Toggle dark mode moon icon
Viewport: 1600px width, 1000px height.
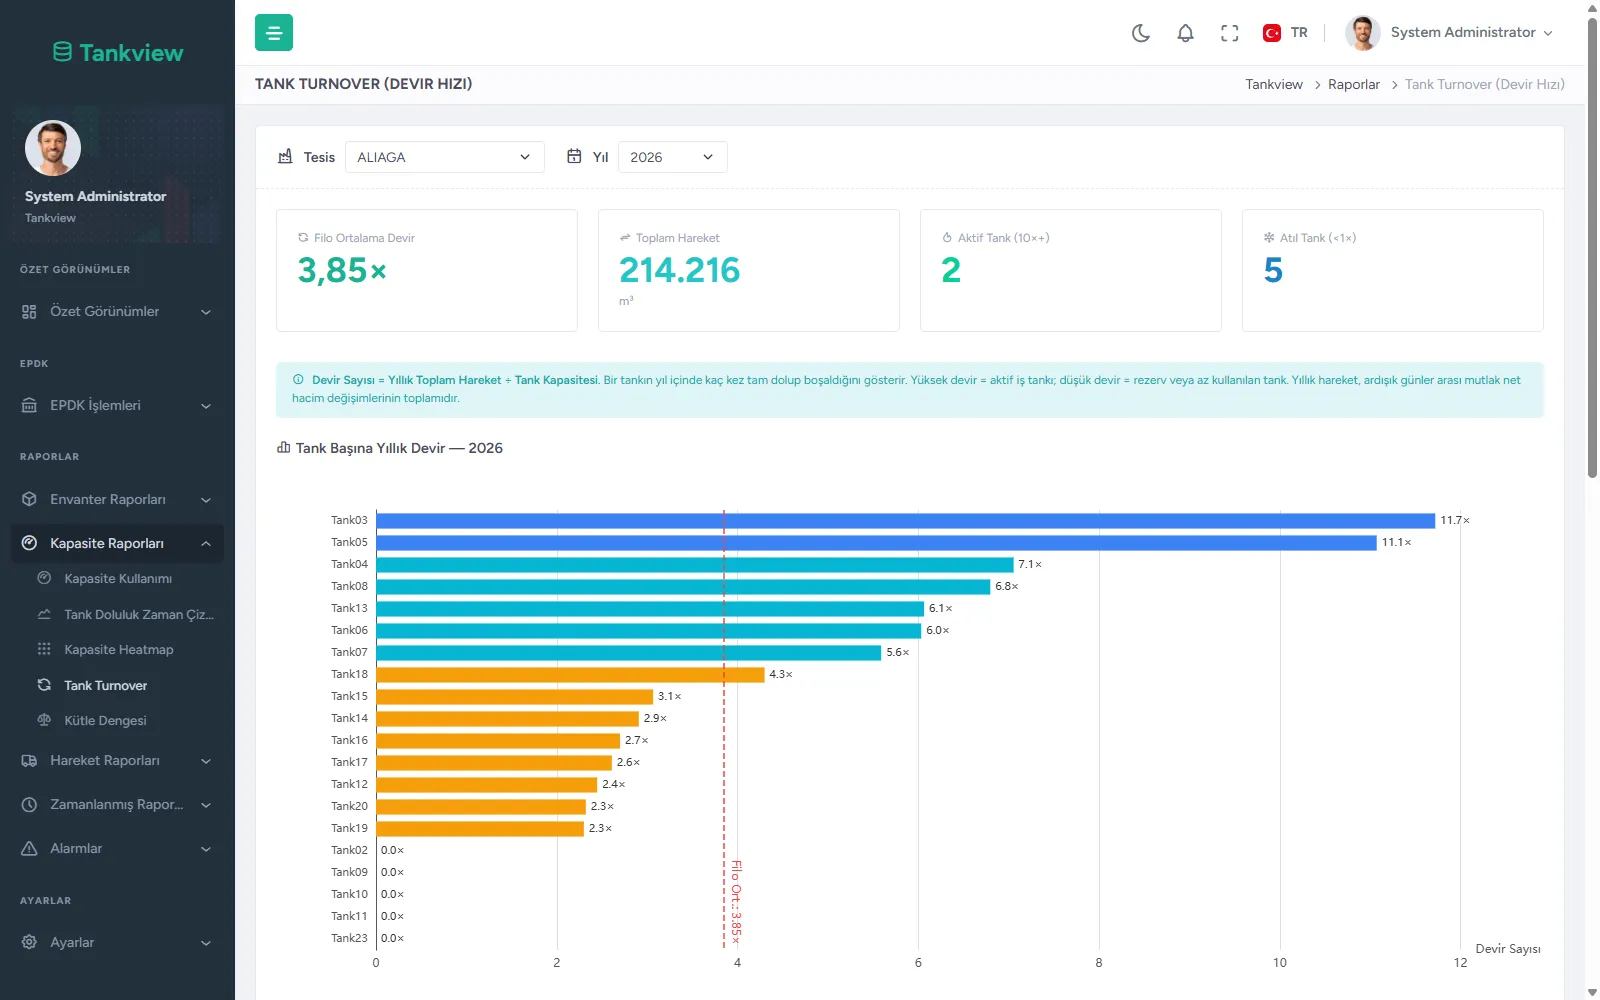[x=1141, y=33]
